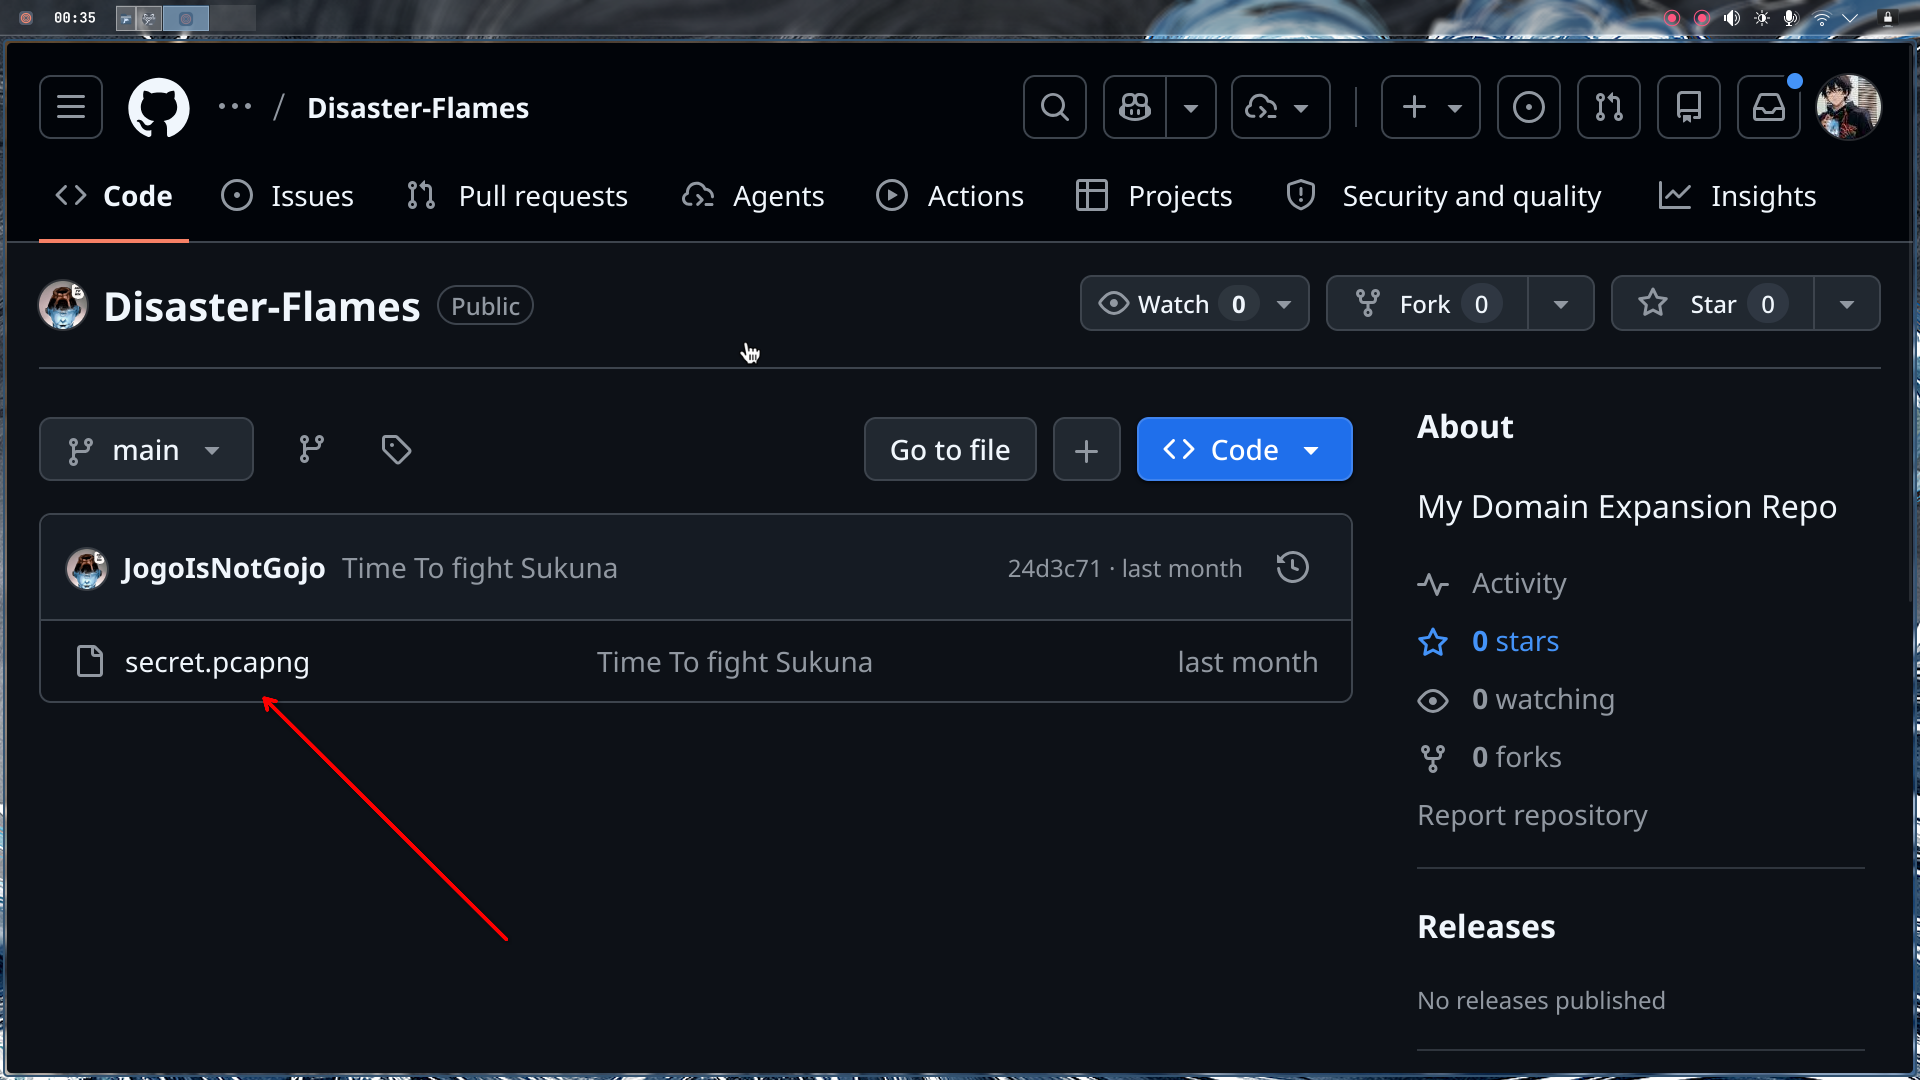Open the Star options dropdown arrow
Viewport: 1920px width, 1080px height.
1846,303
